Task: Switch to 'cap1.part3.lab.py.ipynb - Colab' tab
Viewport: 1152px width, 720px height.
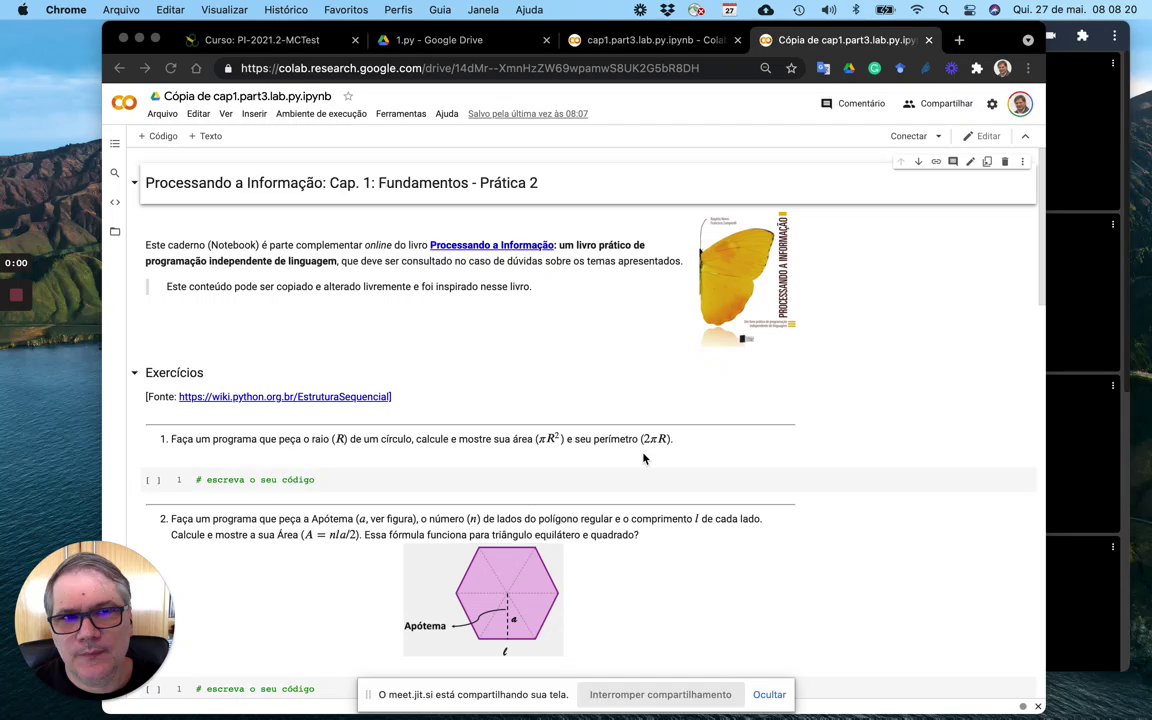Action: tap(655, 40)
